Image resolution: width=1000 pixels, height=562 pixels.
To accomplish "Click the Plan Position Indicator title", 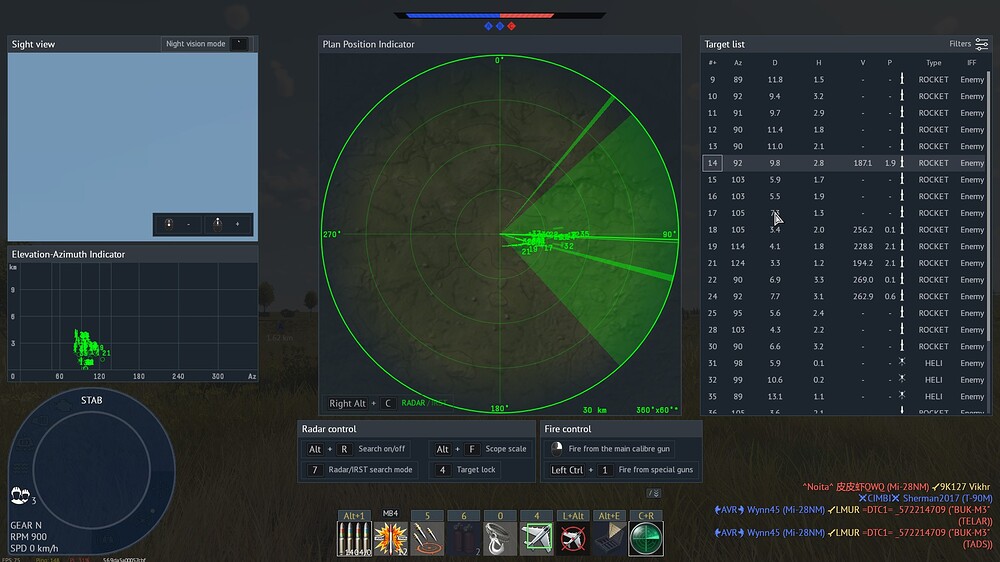I will pyautogui.click(x=368, y=44).
